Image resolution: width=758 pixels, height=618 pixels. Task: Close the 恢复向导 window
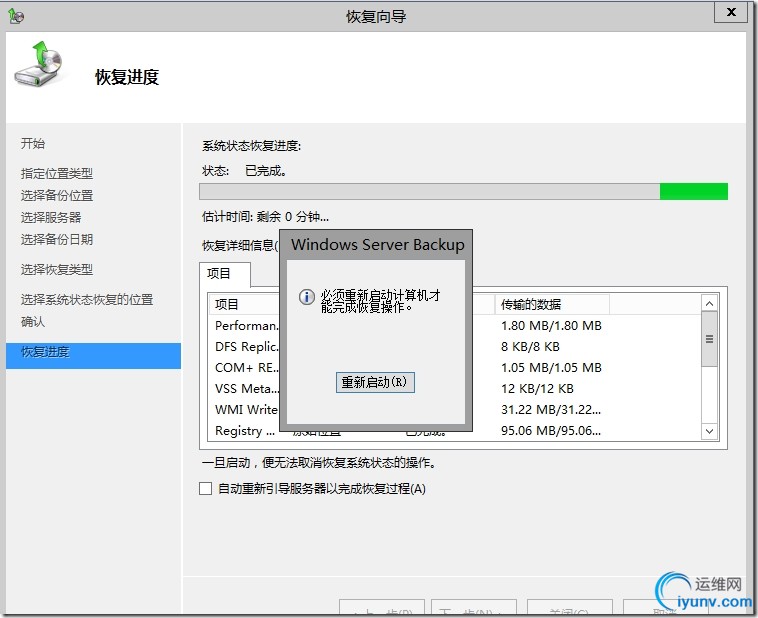(731, 12)
